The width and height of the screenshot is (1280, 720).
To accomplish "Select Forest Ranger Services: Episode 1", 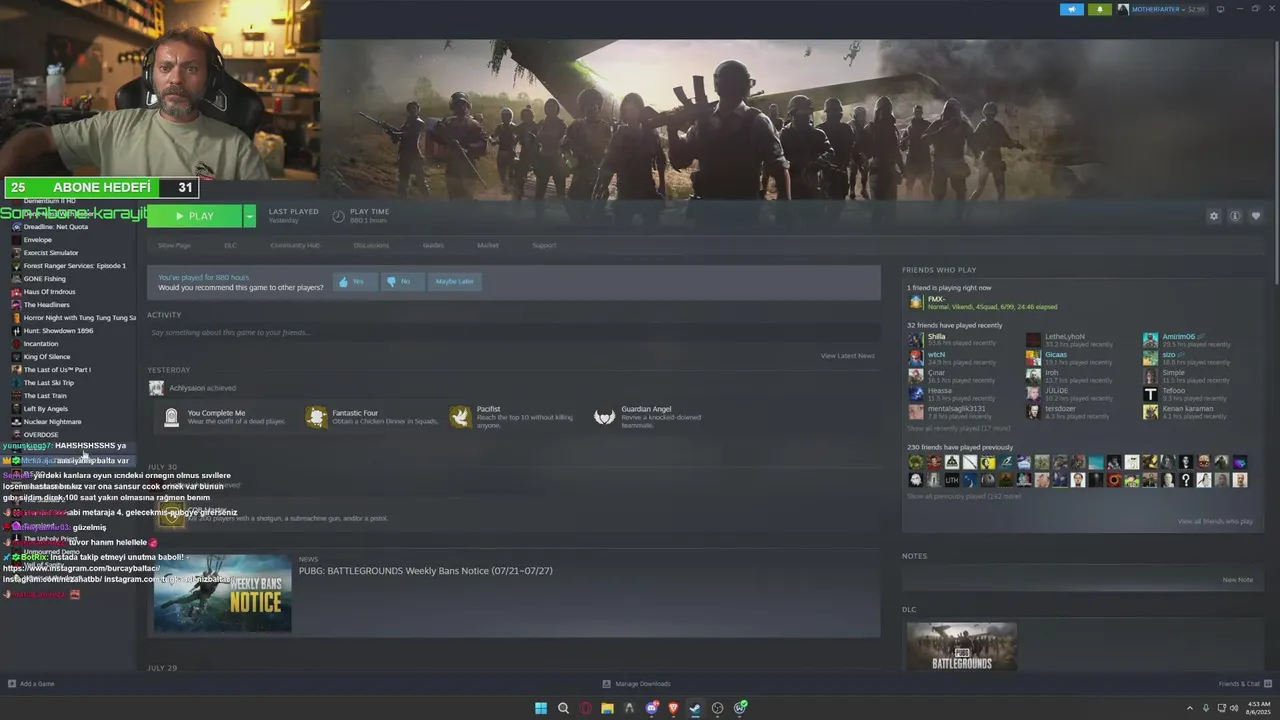I will (75, 266).
